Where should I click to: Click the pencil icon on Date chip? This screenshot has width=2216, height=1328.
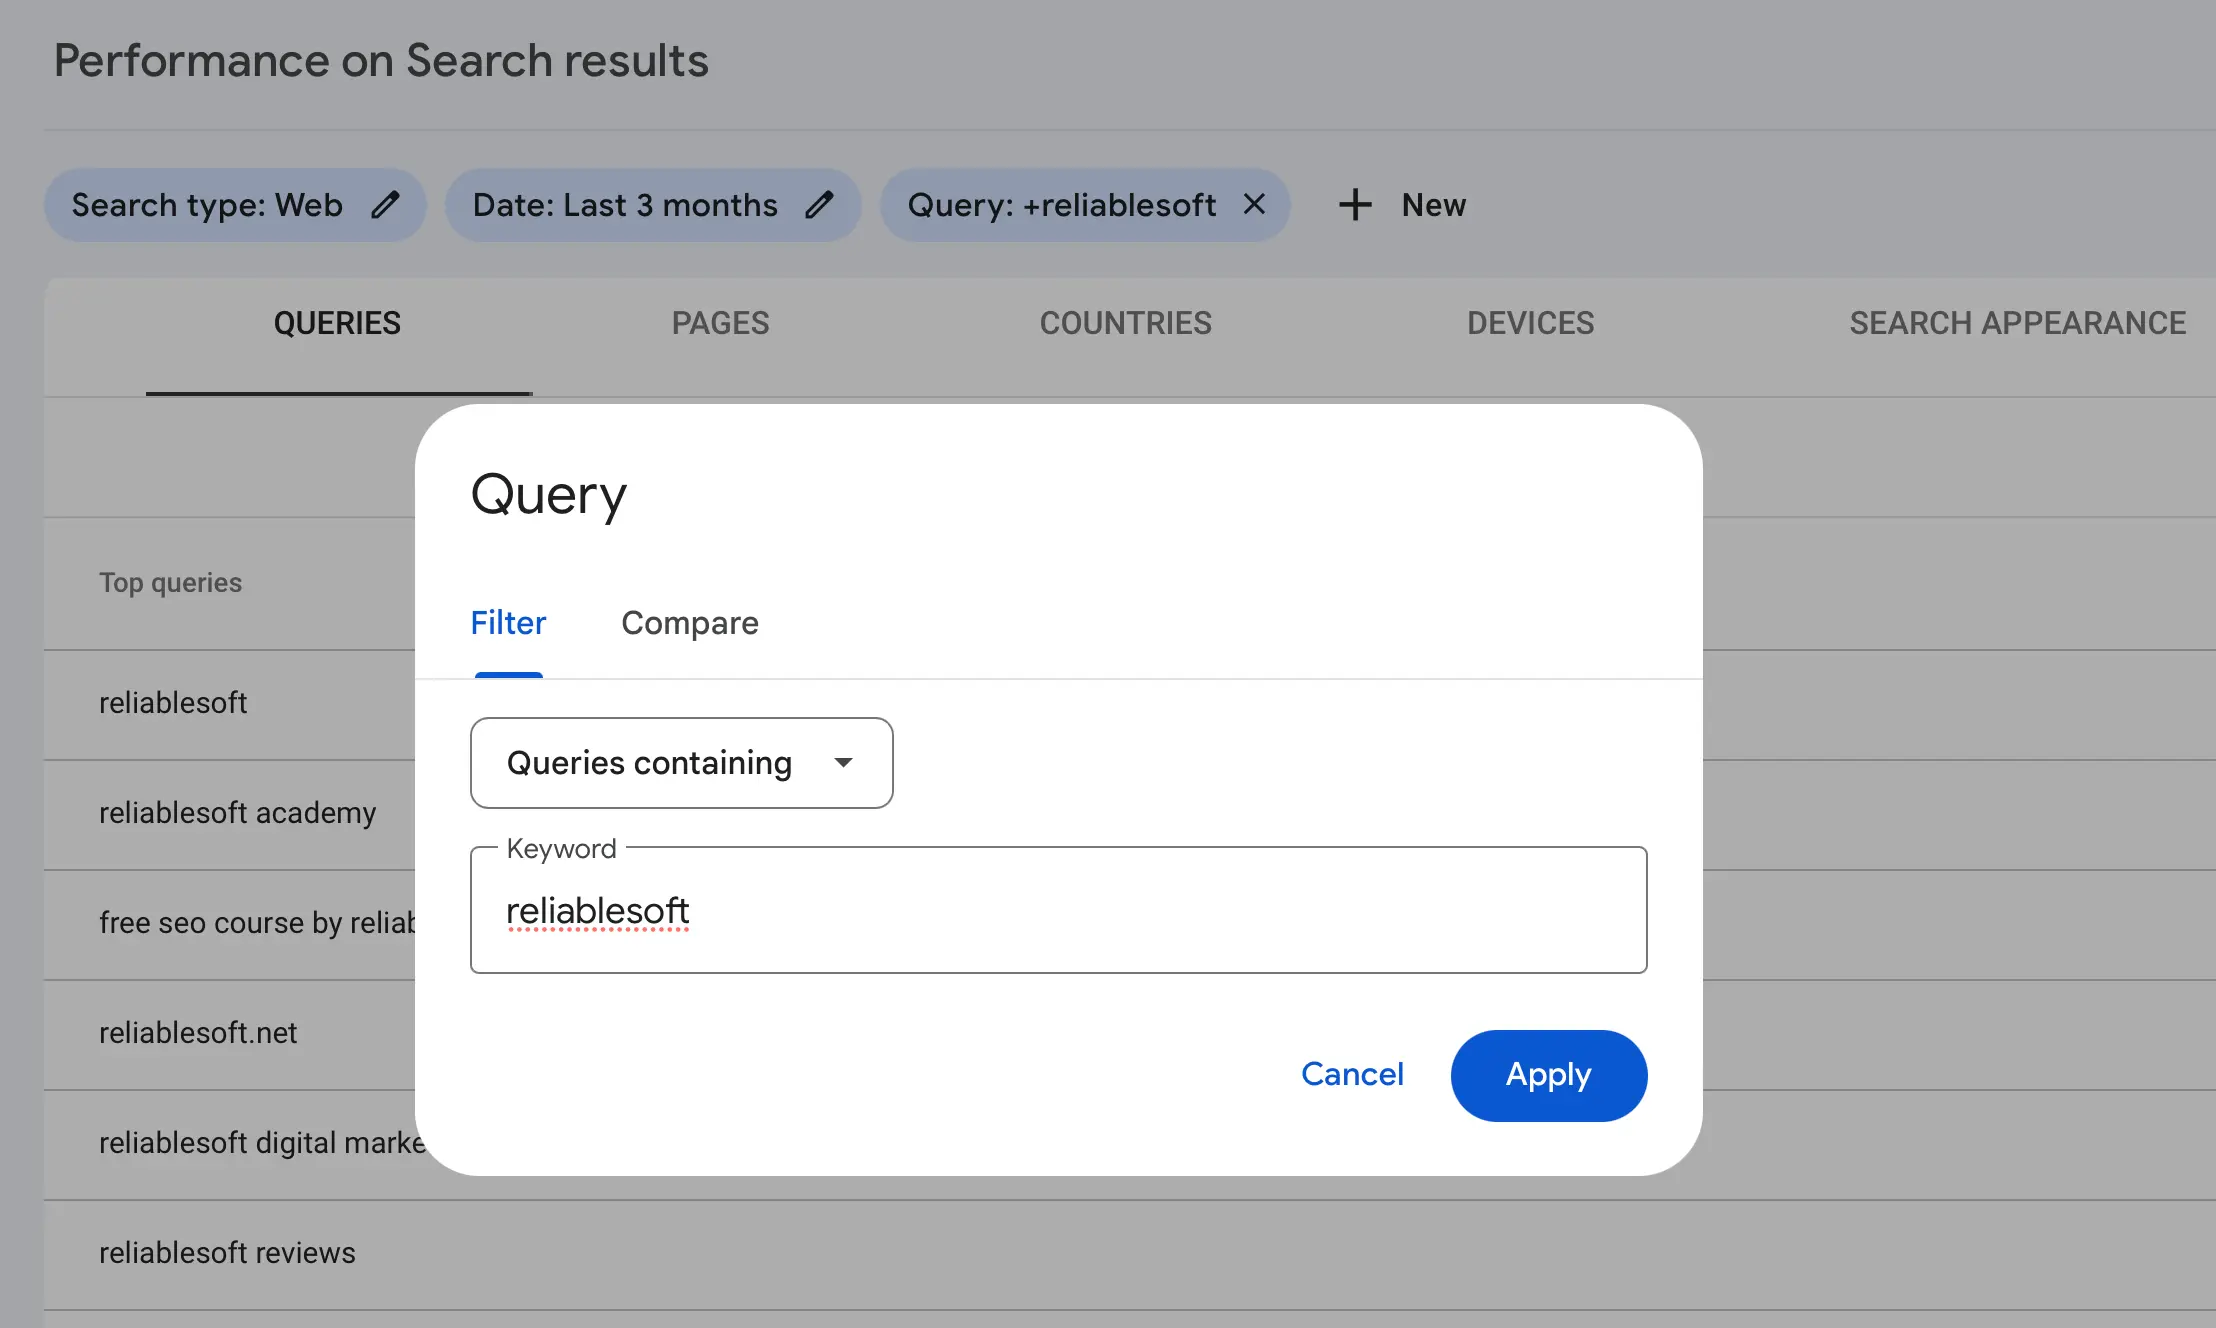click(x=819, y=205)
